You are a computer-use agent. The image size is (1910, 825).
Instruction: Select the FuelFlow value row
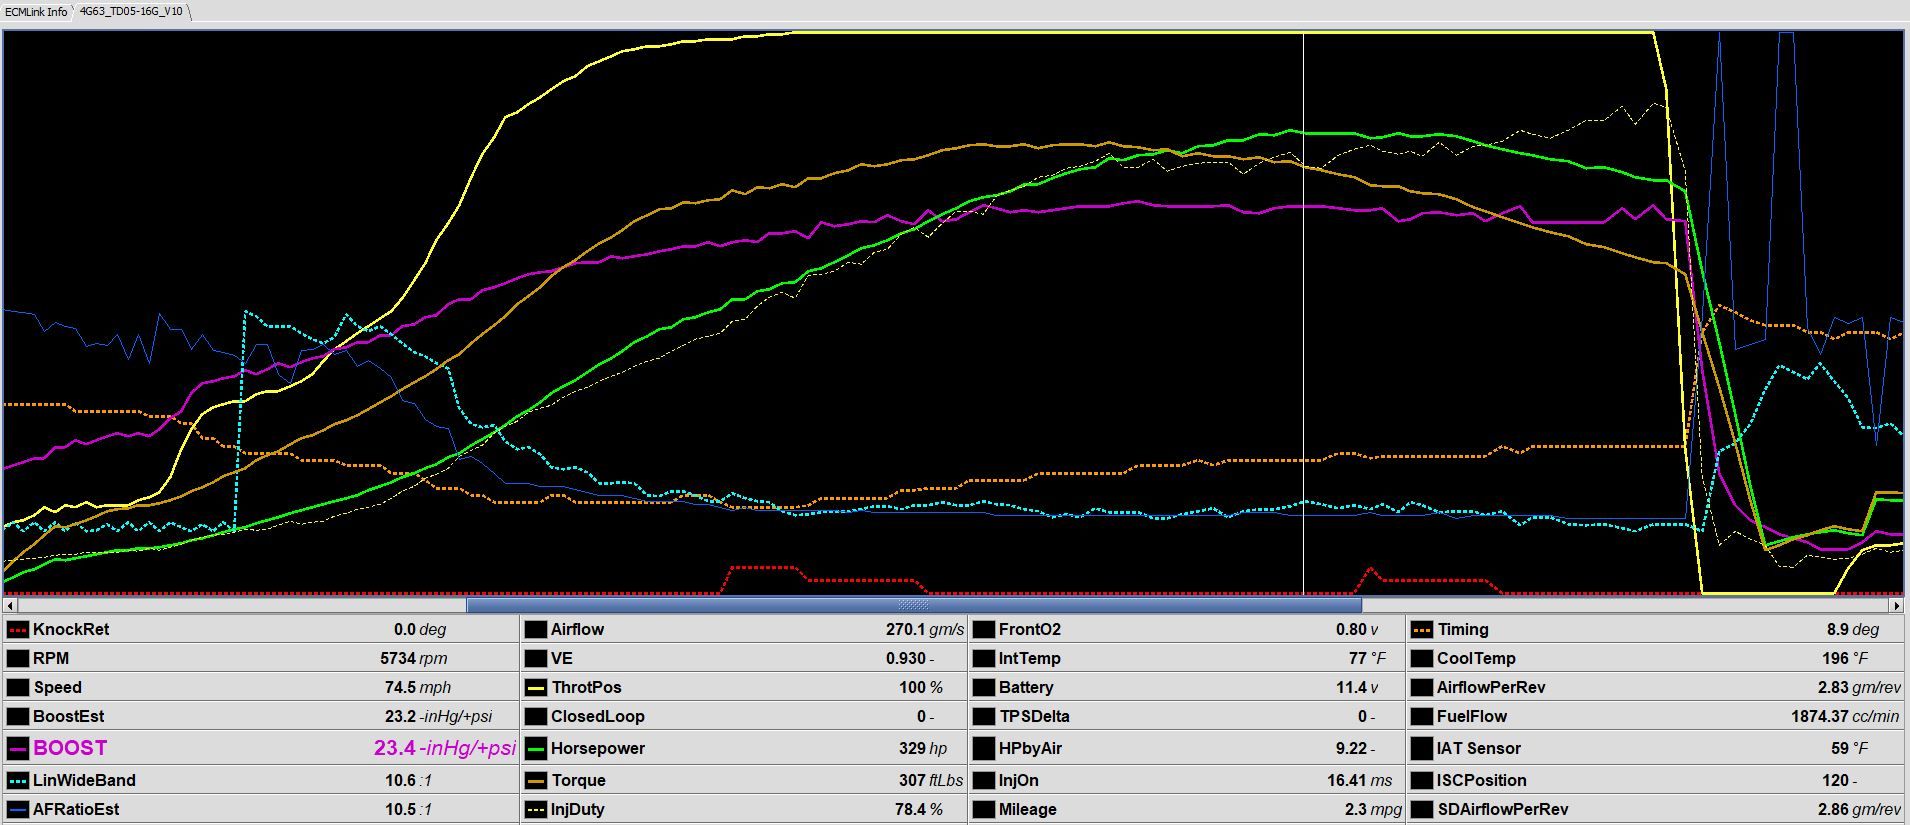[x=1656, y=717]
